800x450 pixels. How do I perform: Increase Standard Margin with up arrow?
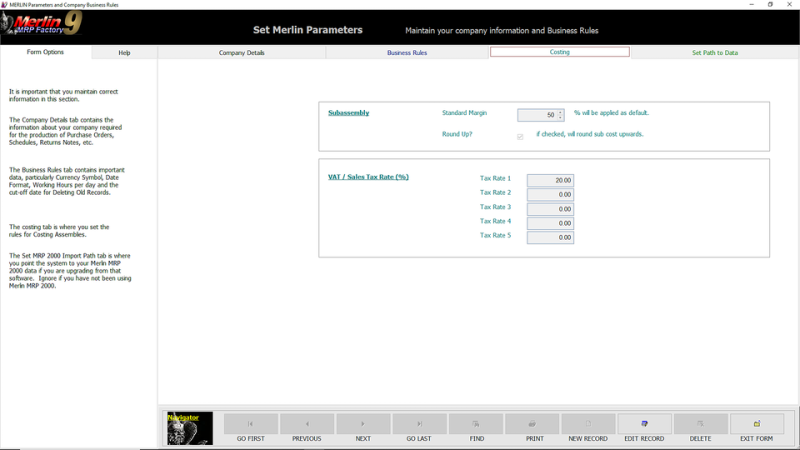point(561,112)
